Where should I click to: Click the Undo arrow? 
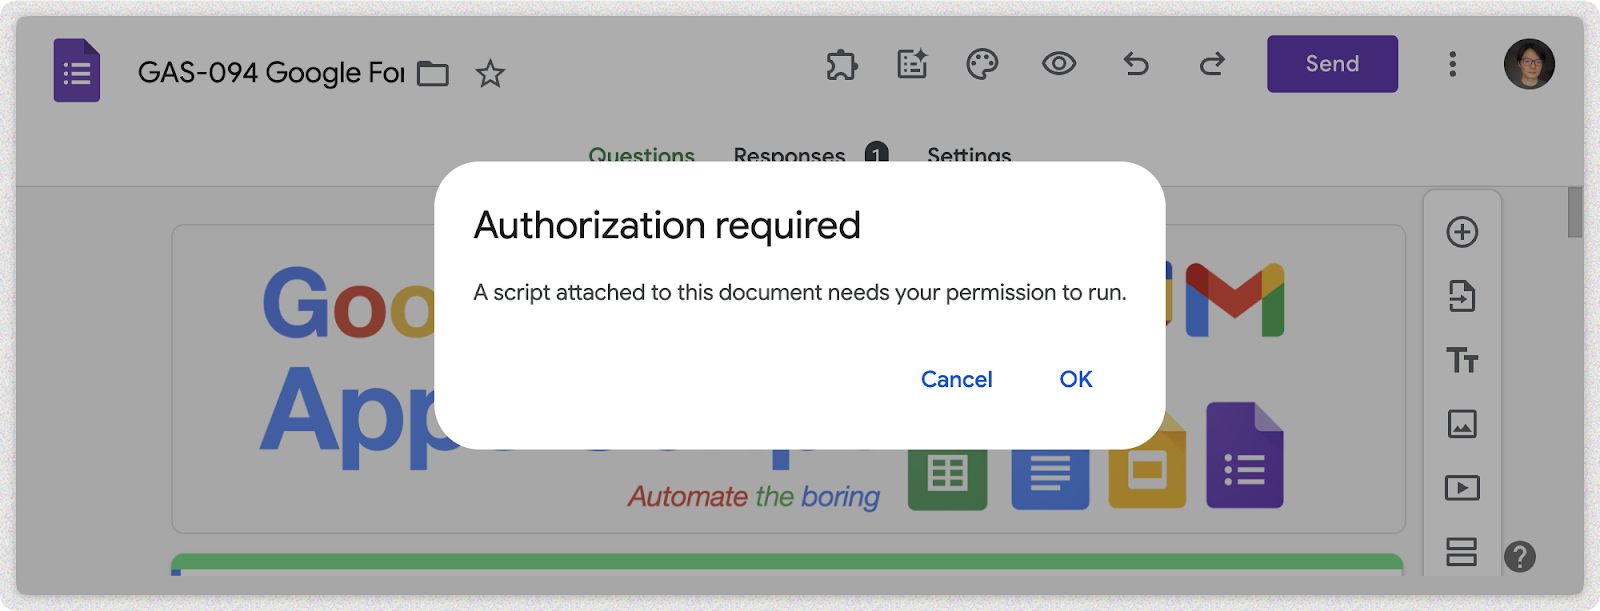coord(1136,64)
